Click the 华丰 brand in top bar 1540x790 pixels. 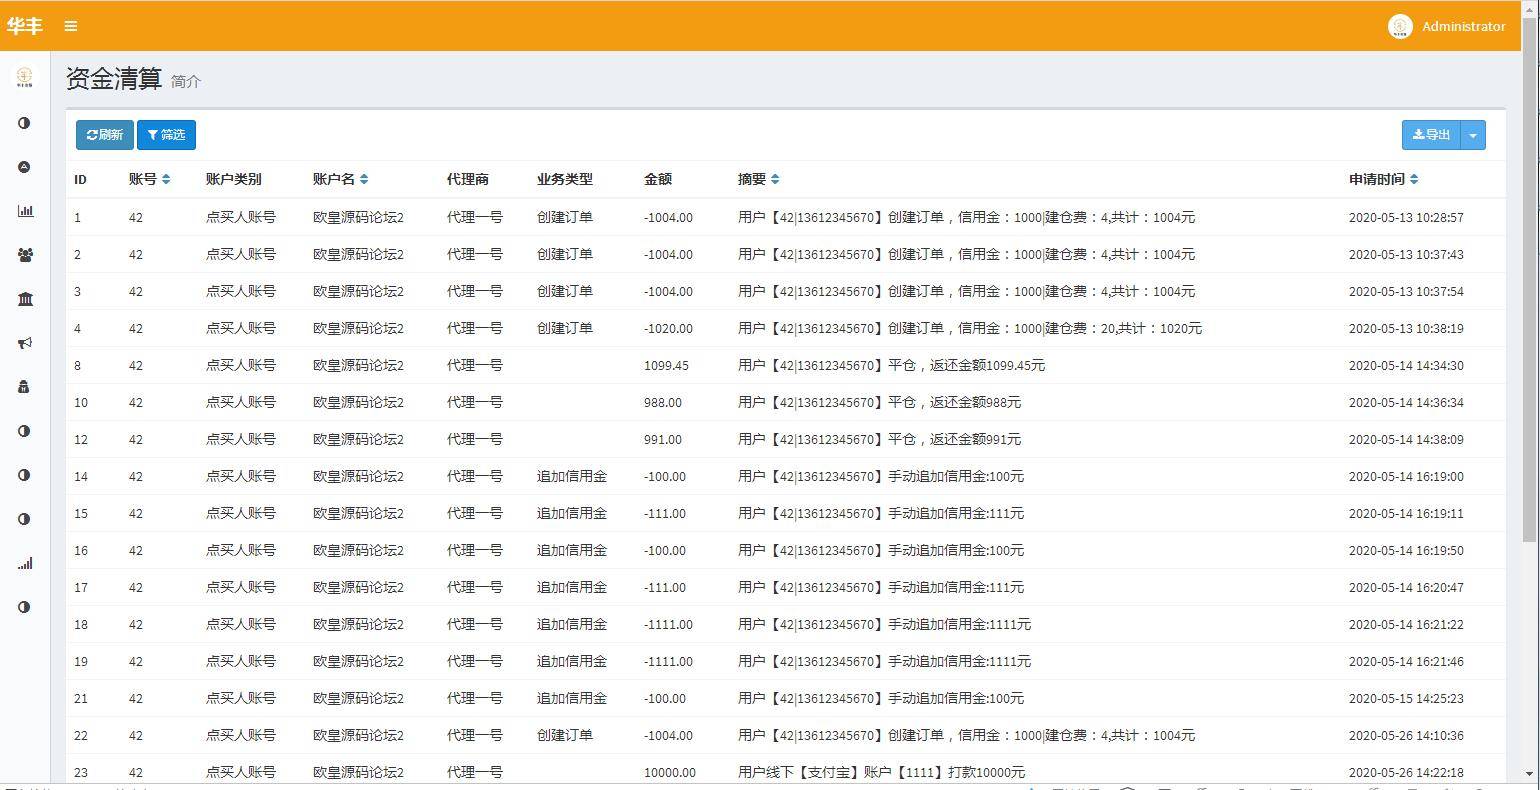25,26
